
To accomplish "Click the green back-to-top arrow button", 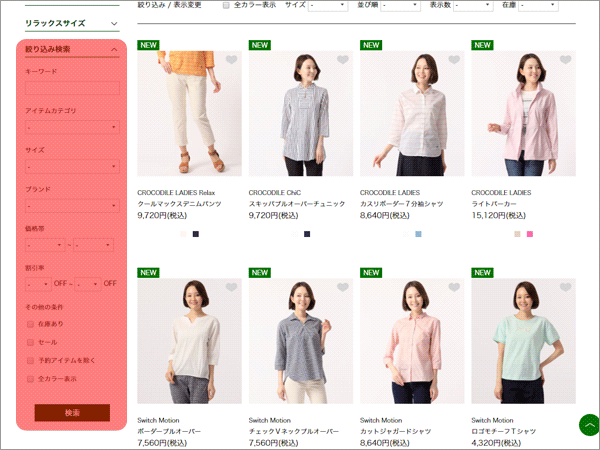I will pos(589,425).
